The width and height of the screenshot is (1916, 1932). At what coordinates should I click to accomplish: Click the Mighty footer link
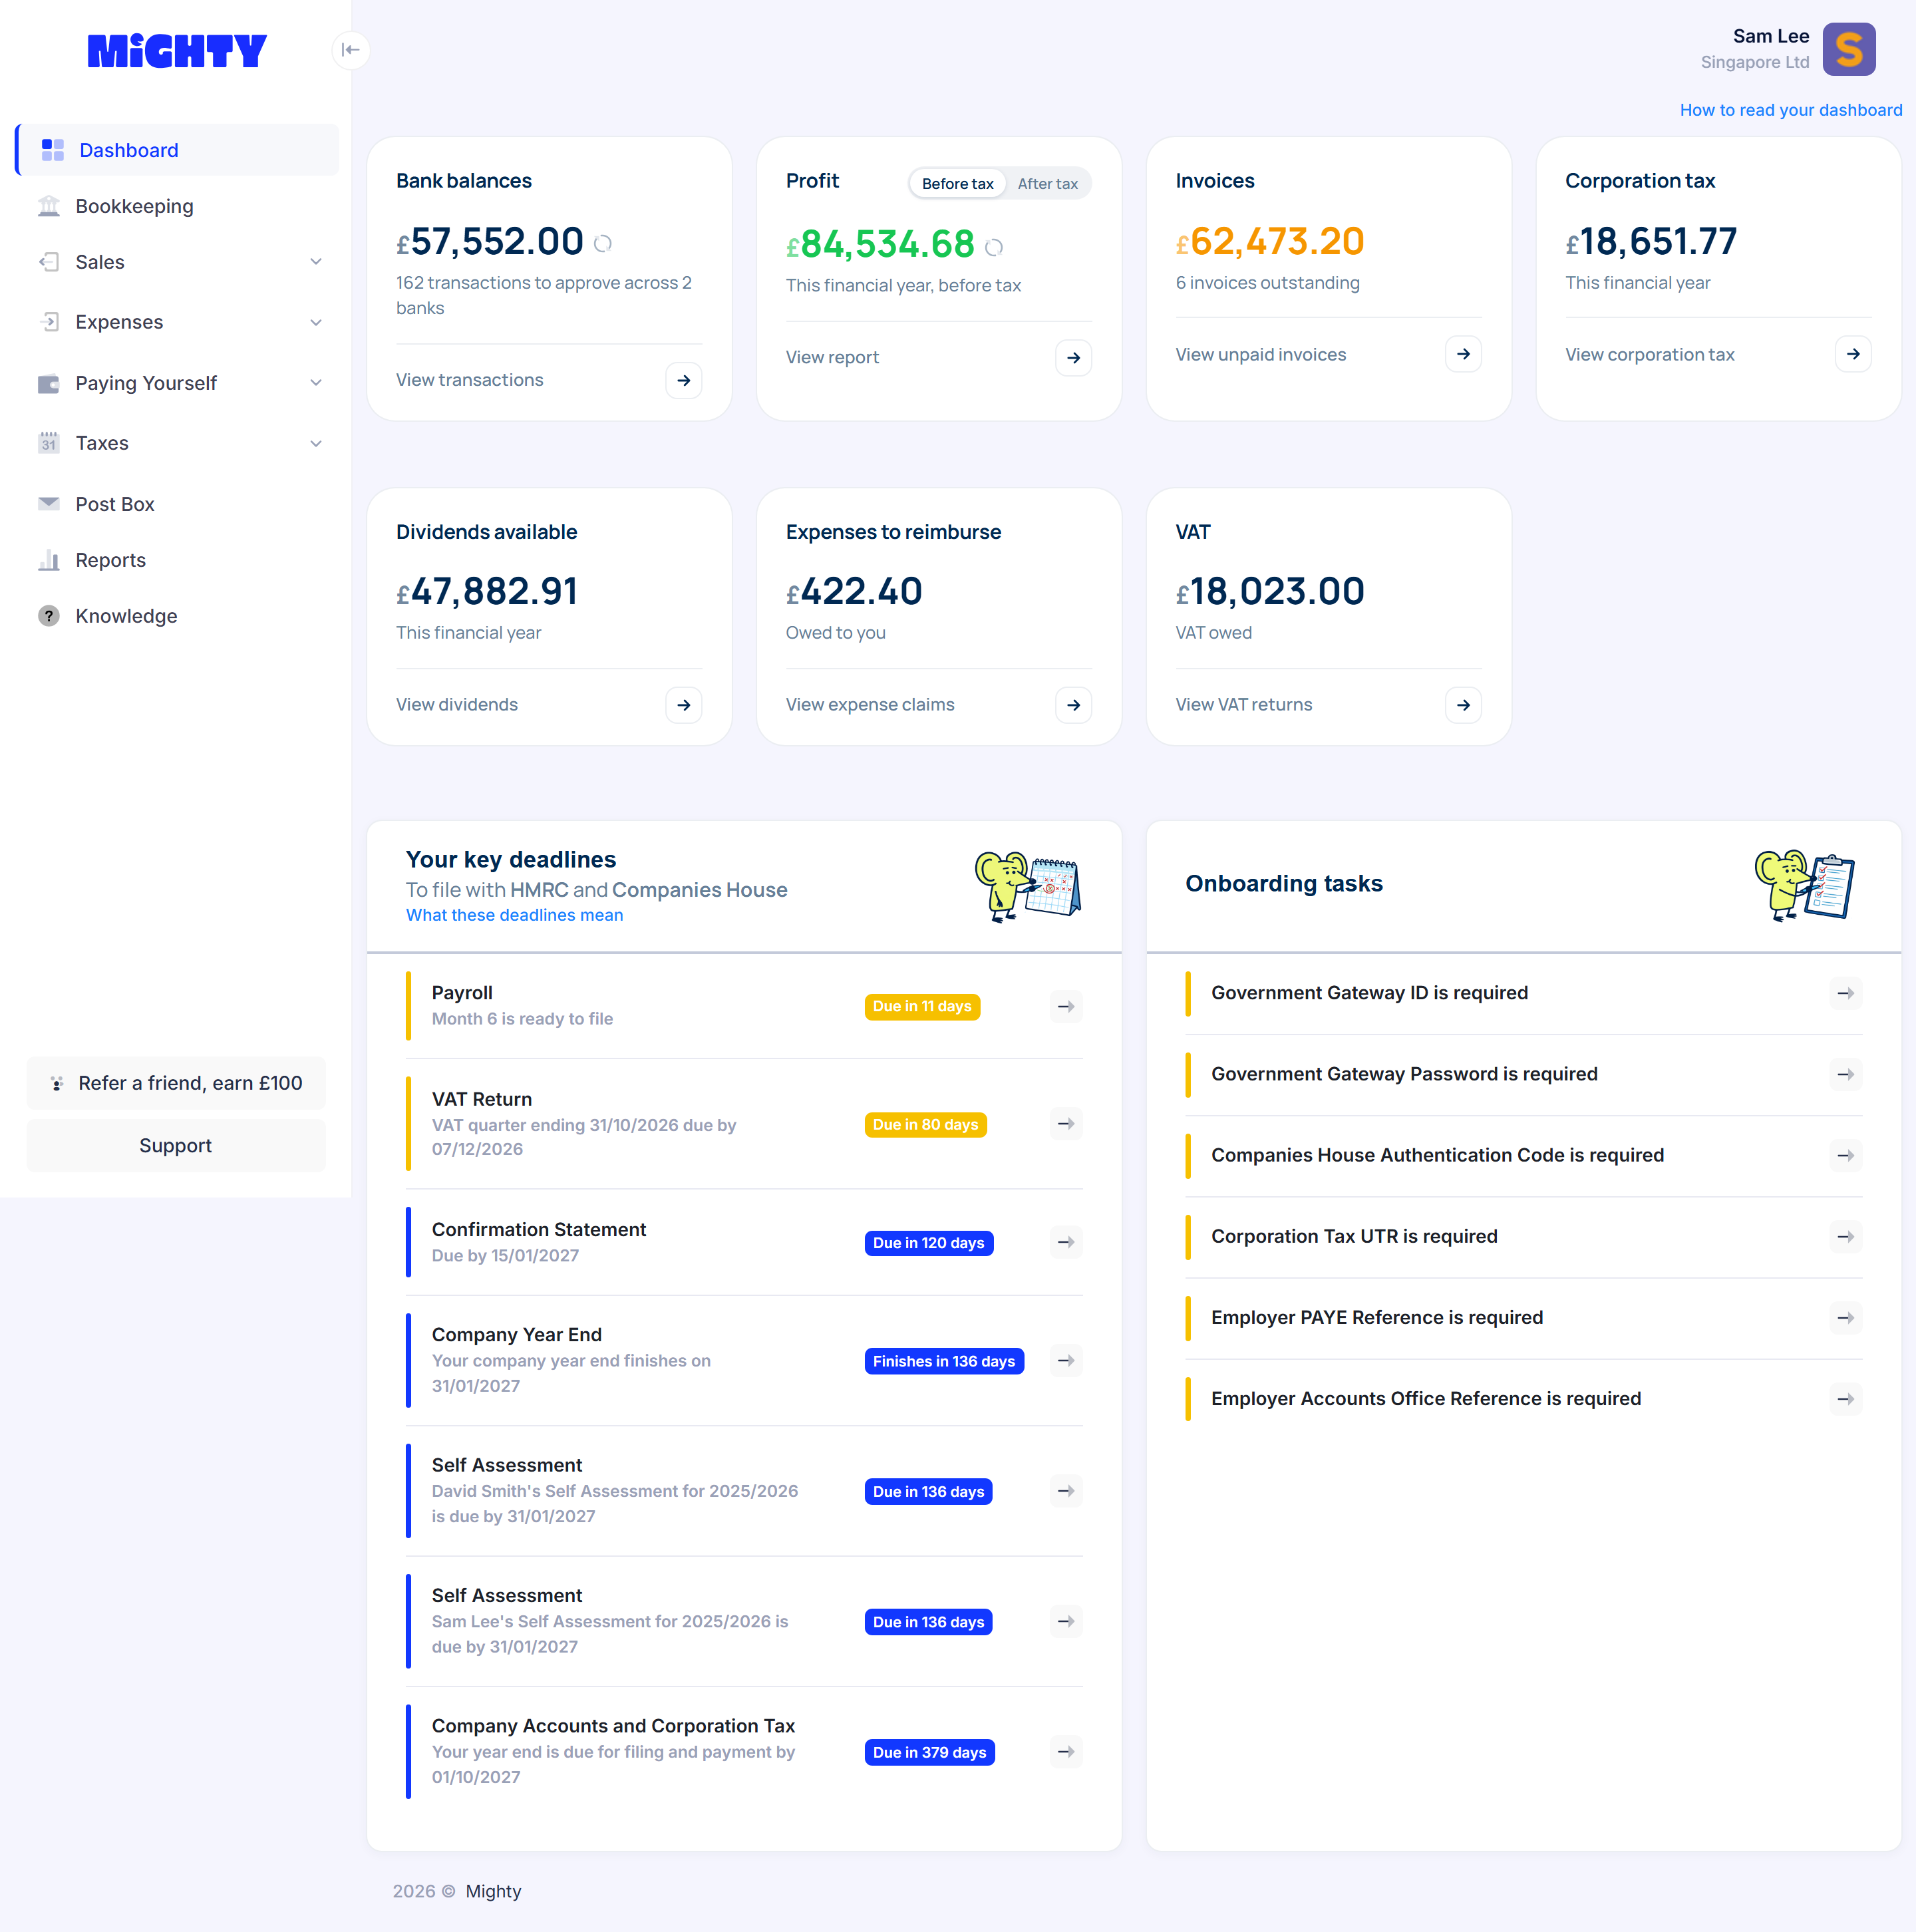click(493, 1891)
